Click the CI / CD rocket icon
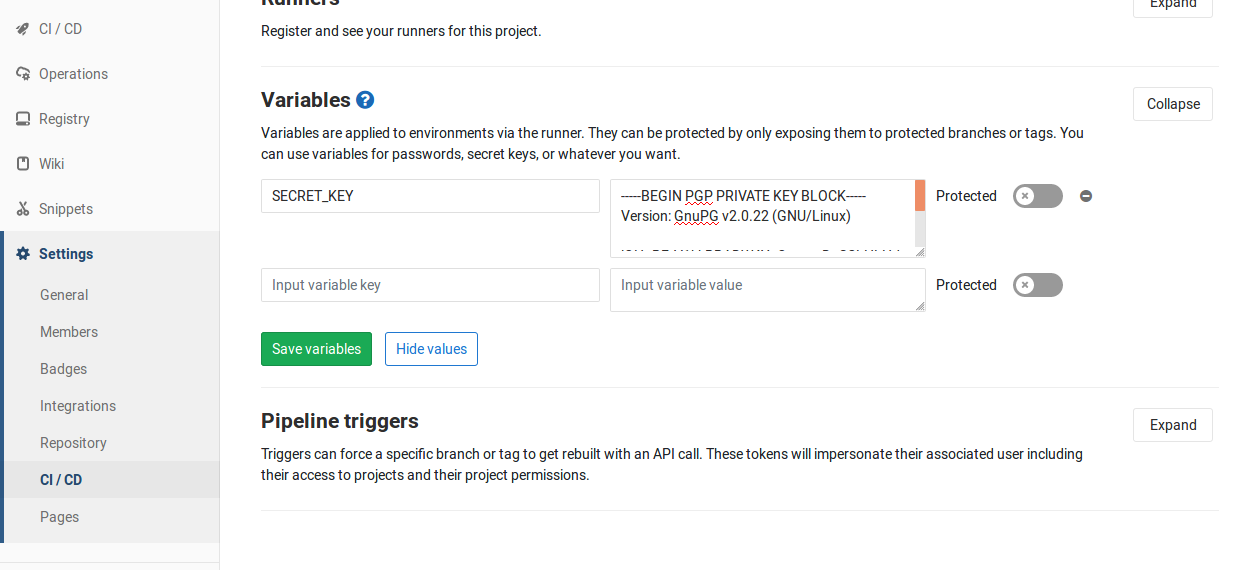 coord(23,29)
